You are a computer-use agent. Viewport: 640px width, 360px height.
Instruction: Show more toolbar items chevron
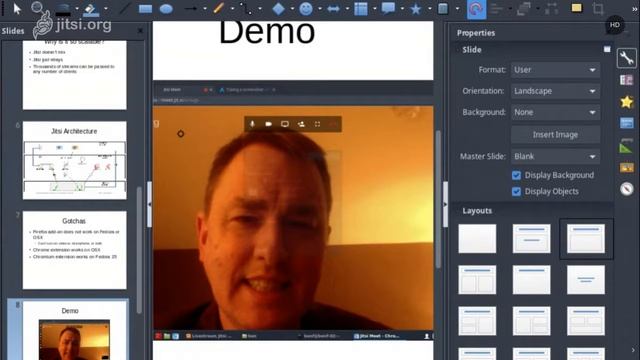[x=635, y=9]
